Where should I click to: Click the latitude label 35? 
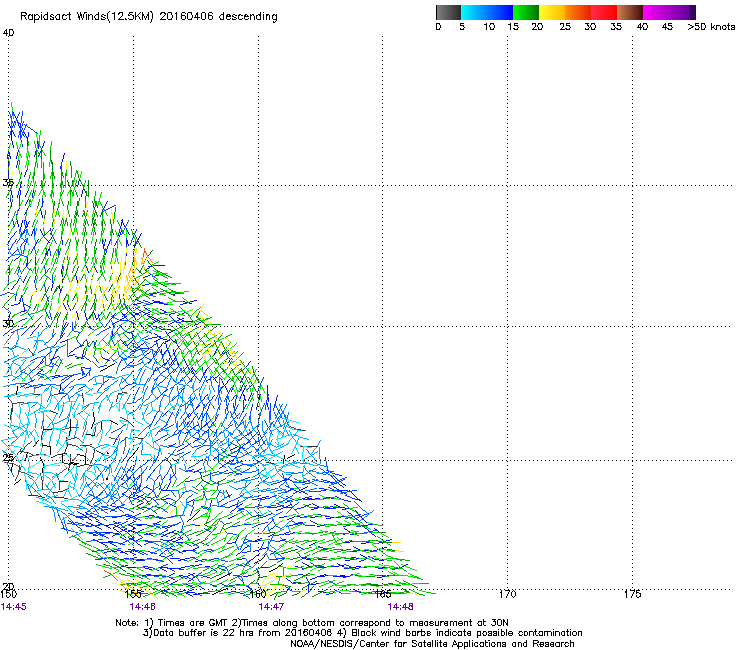(8, 182)
